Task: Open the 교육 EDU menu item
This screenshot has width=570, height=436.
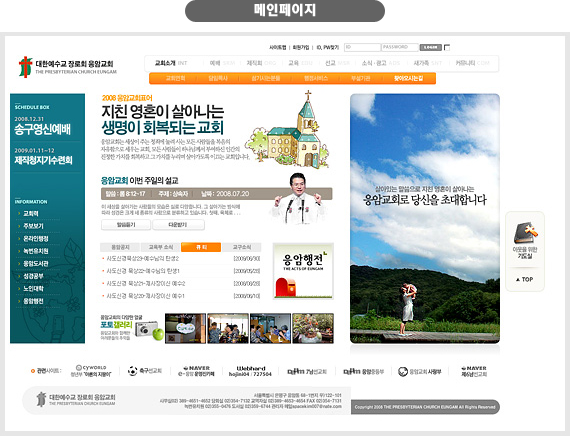Action: 300,63
